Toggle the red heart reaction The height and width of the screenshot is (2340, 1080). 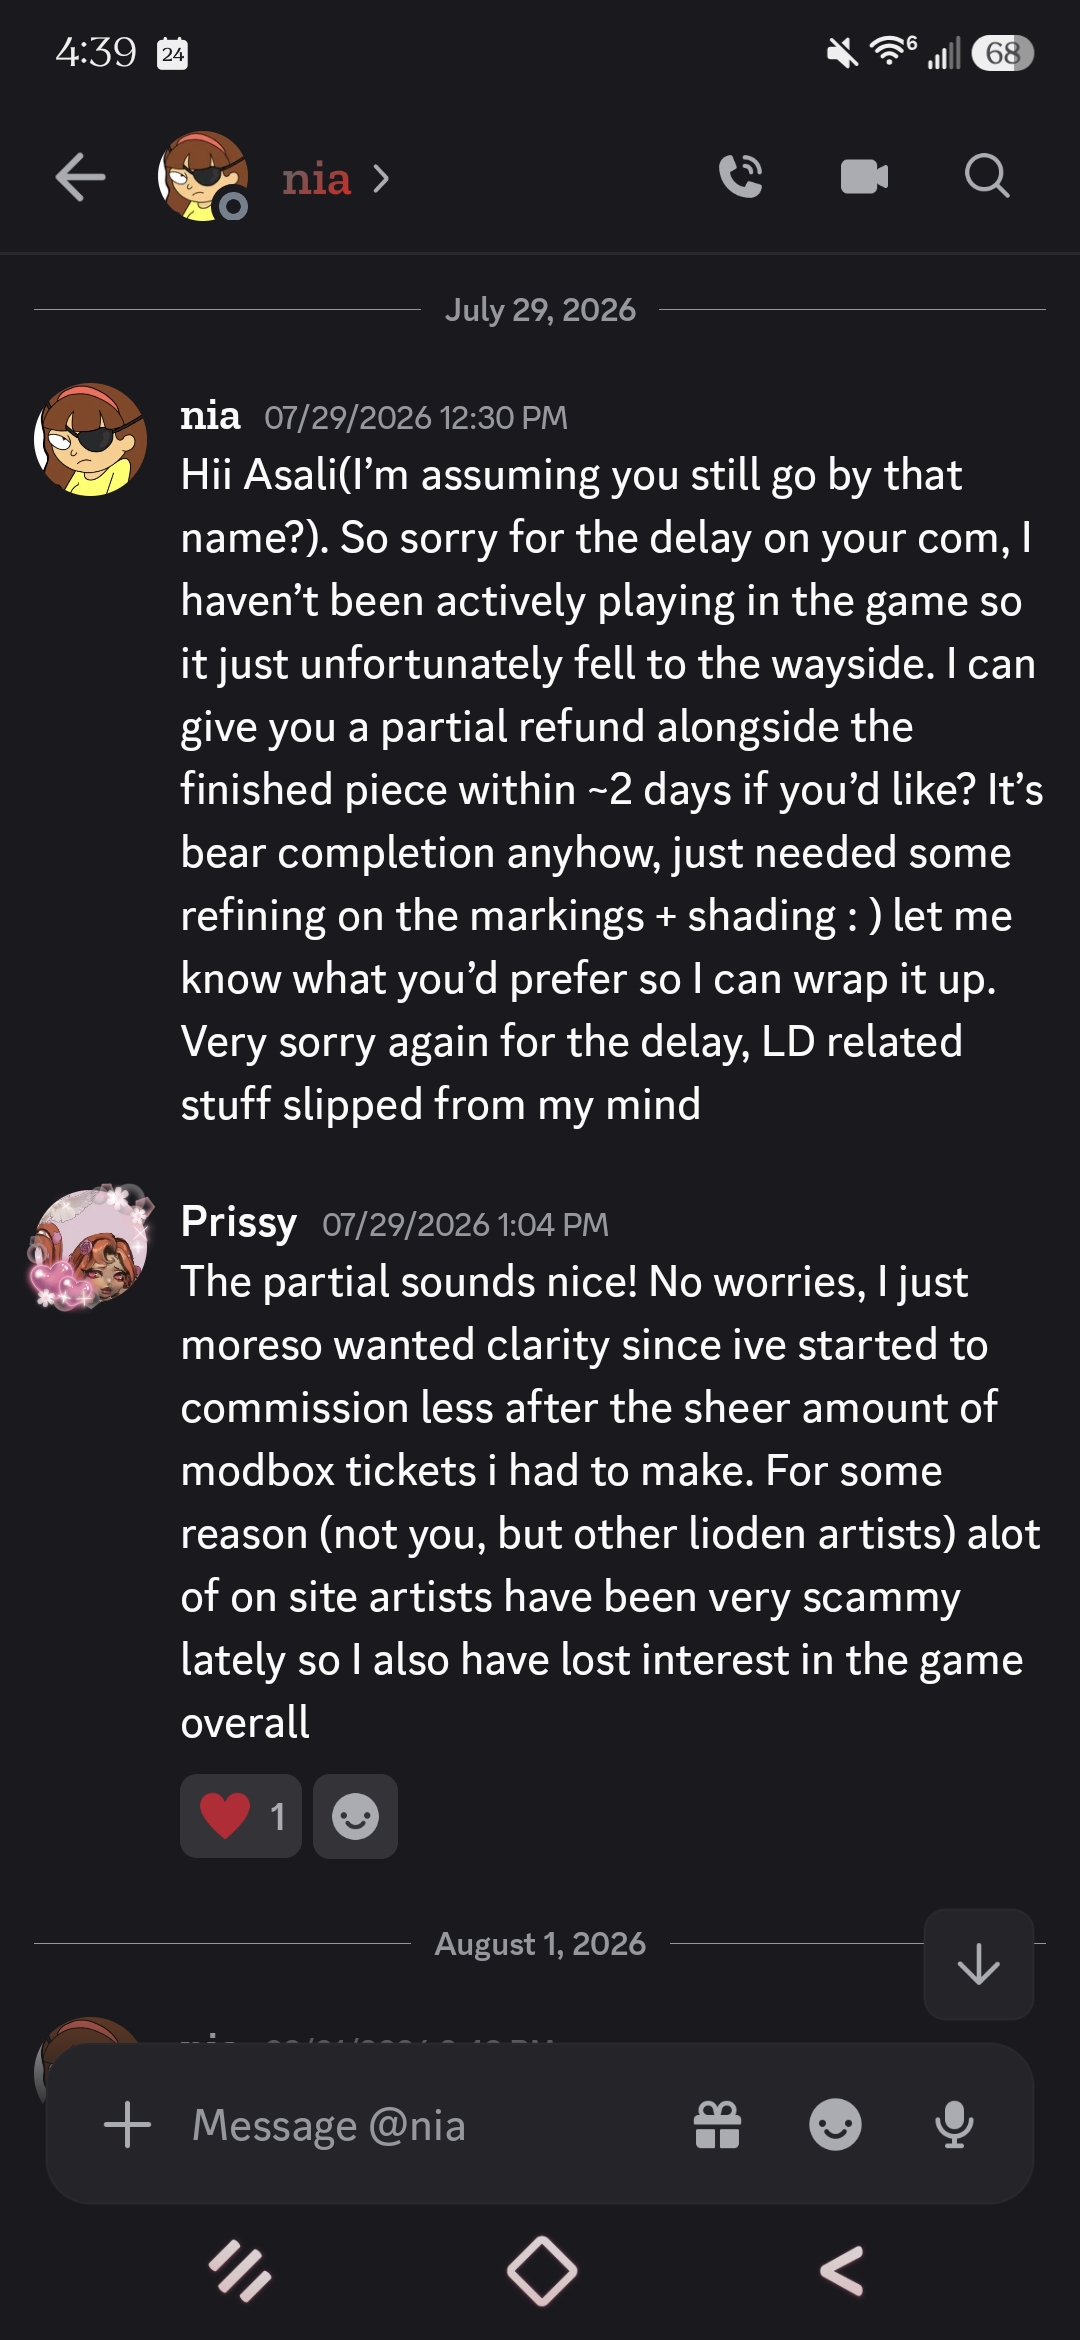tap(241, 1816)
